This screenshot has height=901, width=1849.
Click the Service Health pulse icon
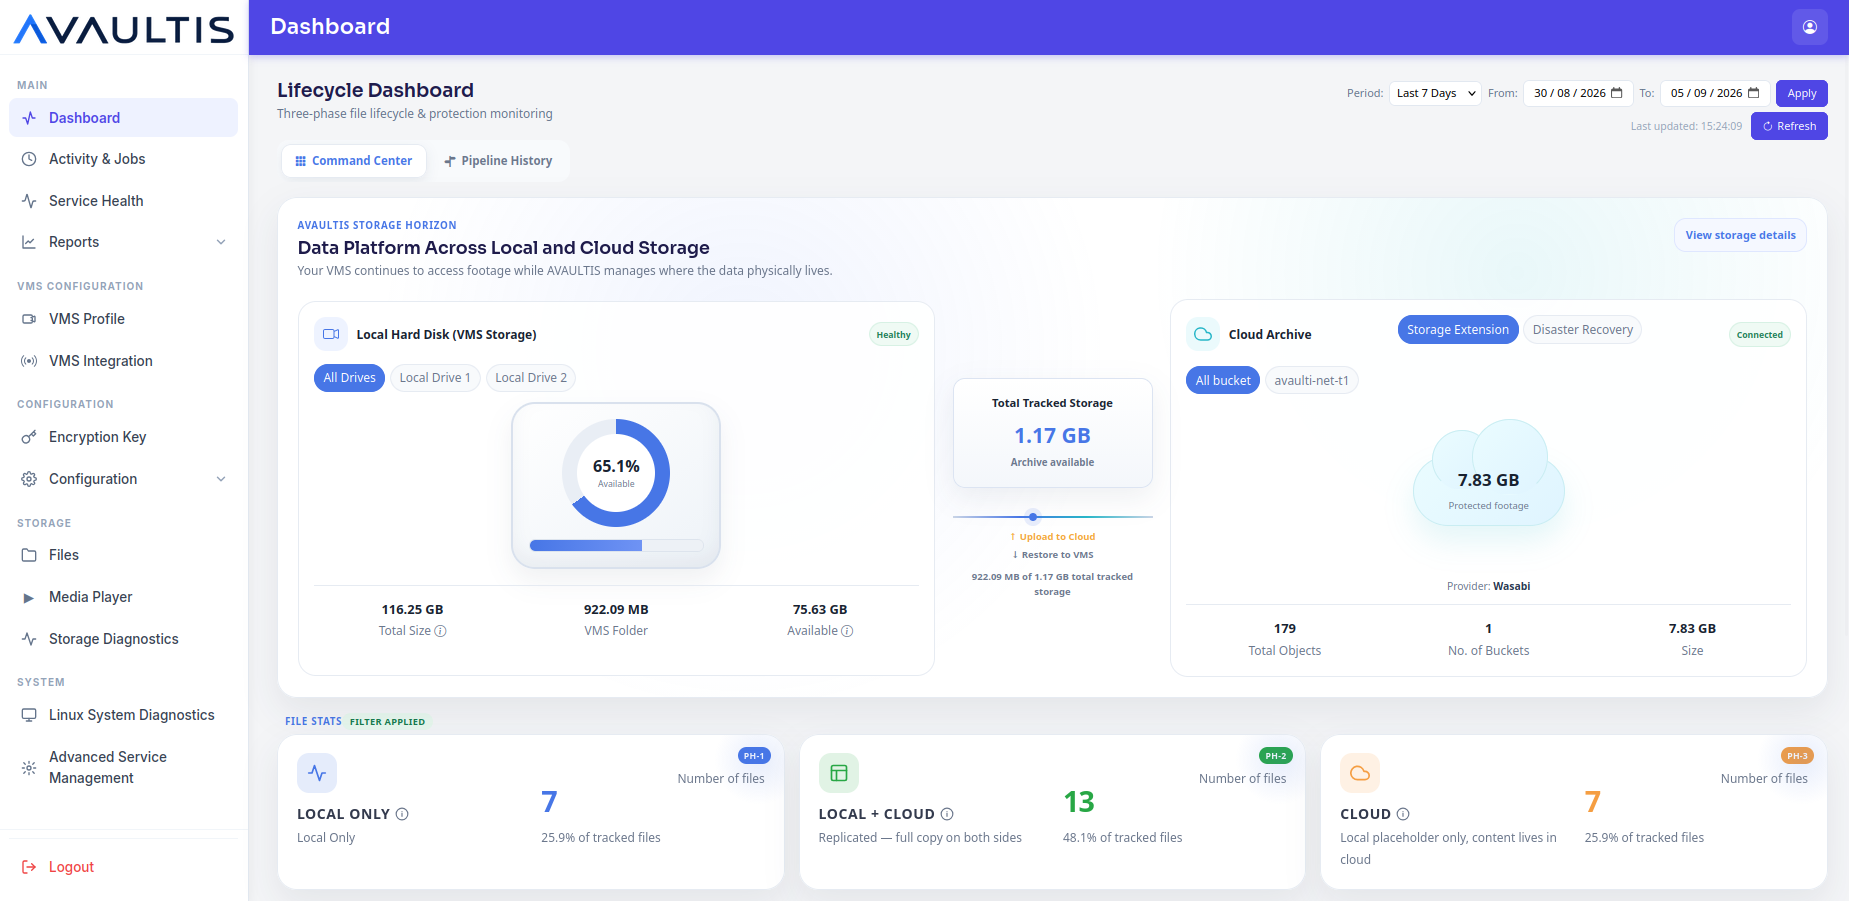pos(29,201)
